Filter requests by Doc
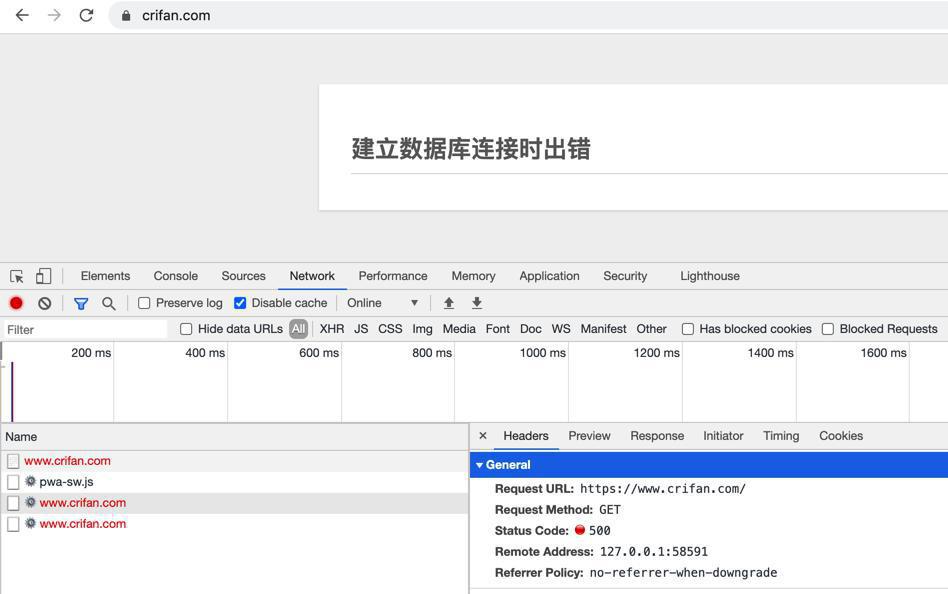The height and width of the screenshot is (594, 948). point(530,329)
